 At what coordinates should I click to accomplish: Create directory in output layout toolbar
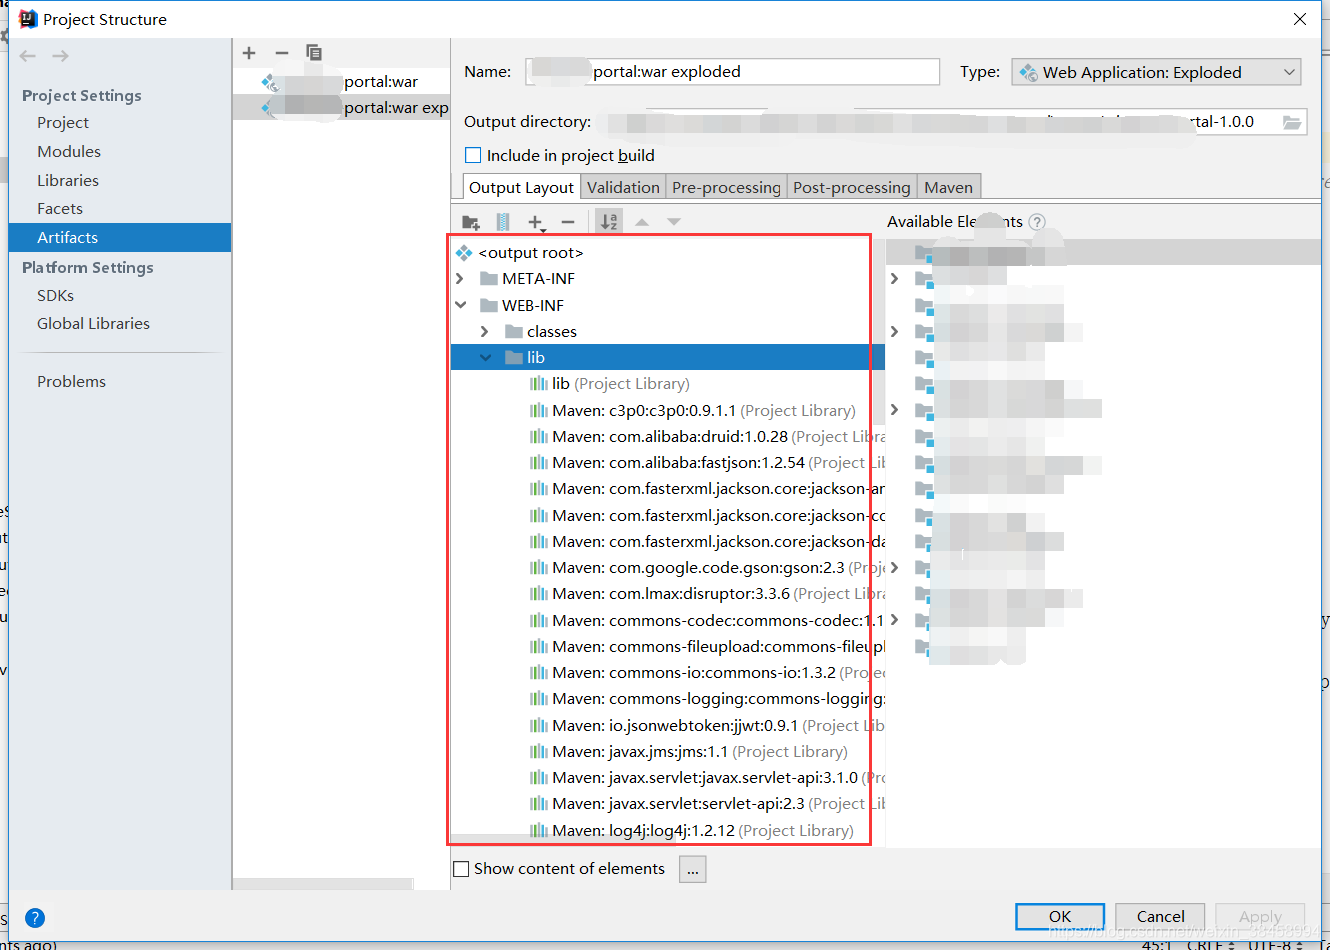pos(471,222)
